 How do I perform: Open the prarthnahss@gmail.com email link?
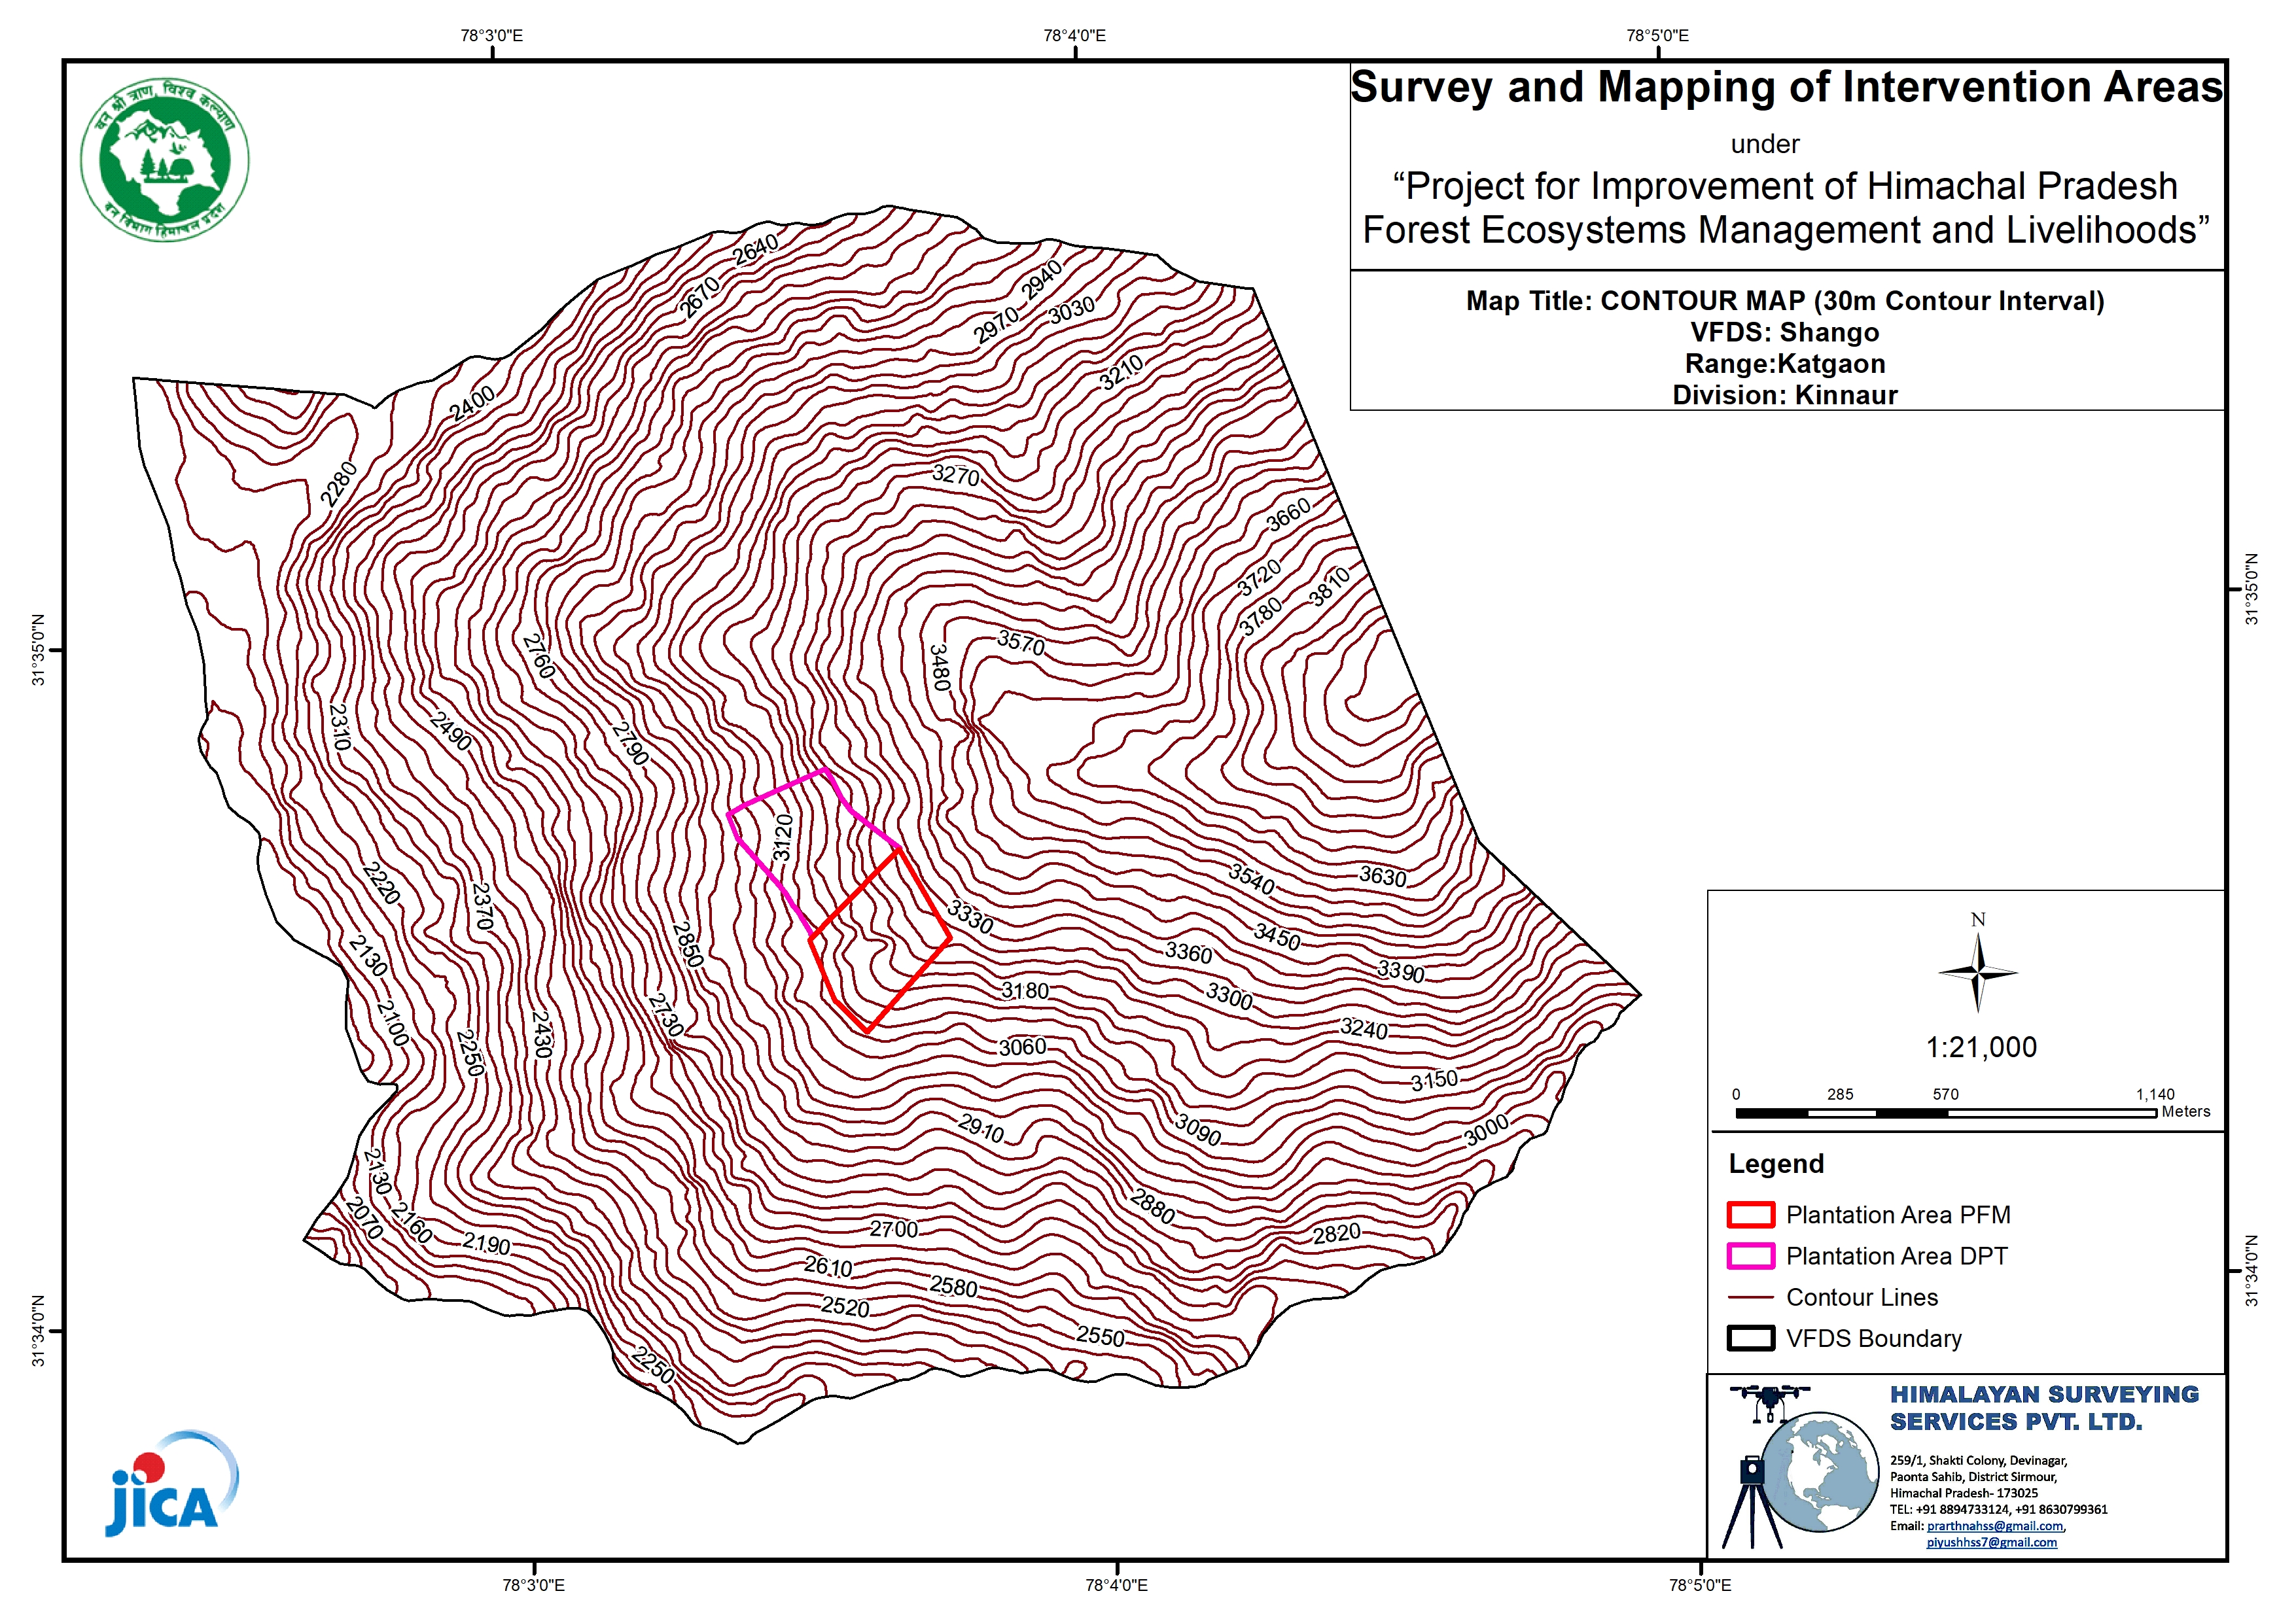point(1995,1526)
